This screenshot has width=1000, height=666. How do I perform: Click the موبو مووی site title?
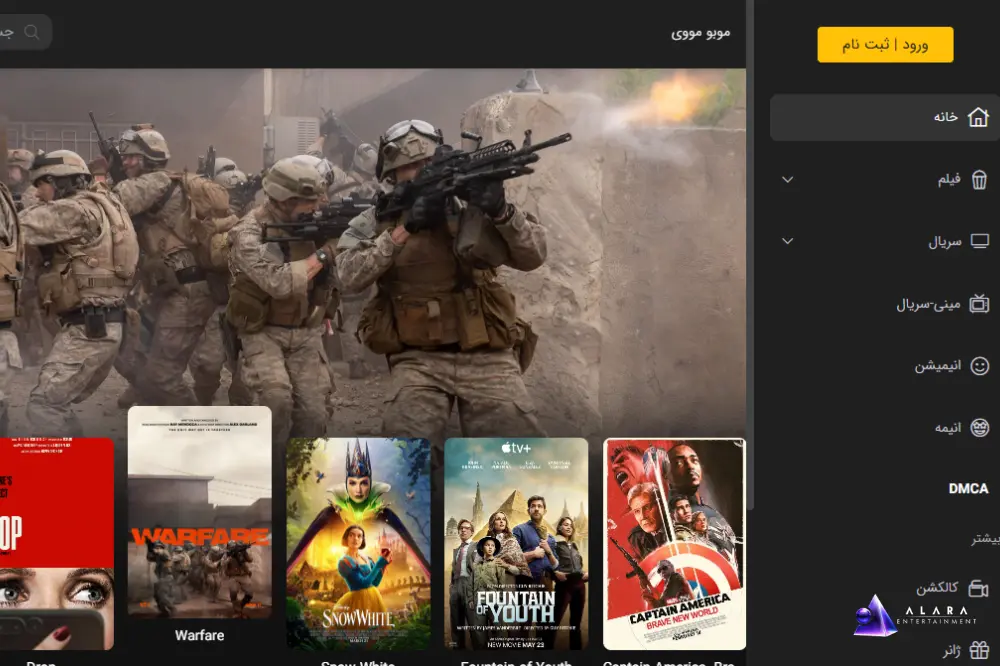coord(700,33)
